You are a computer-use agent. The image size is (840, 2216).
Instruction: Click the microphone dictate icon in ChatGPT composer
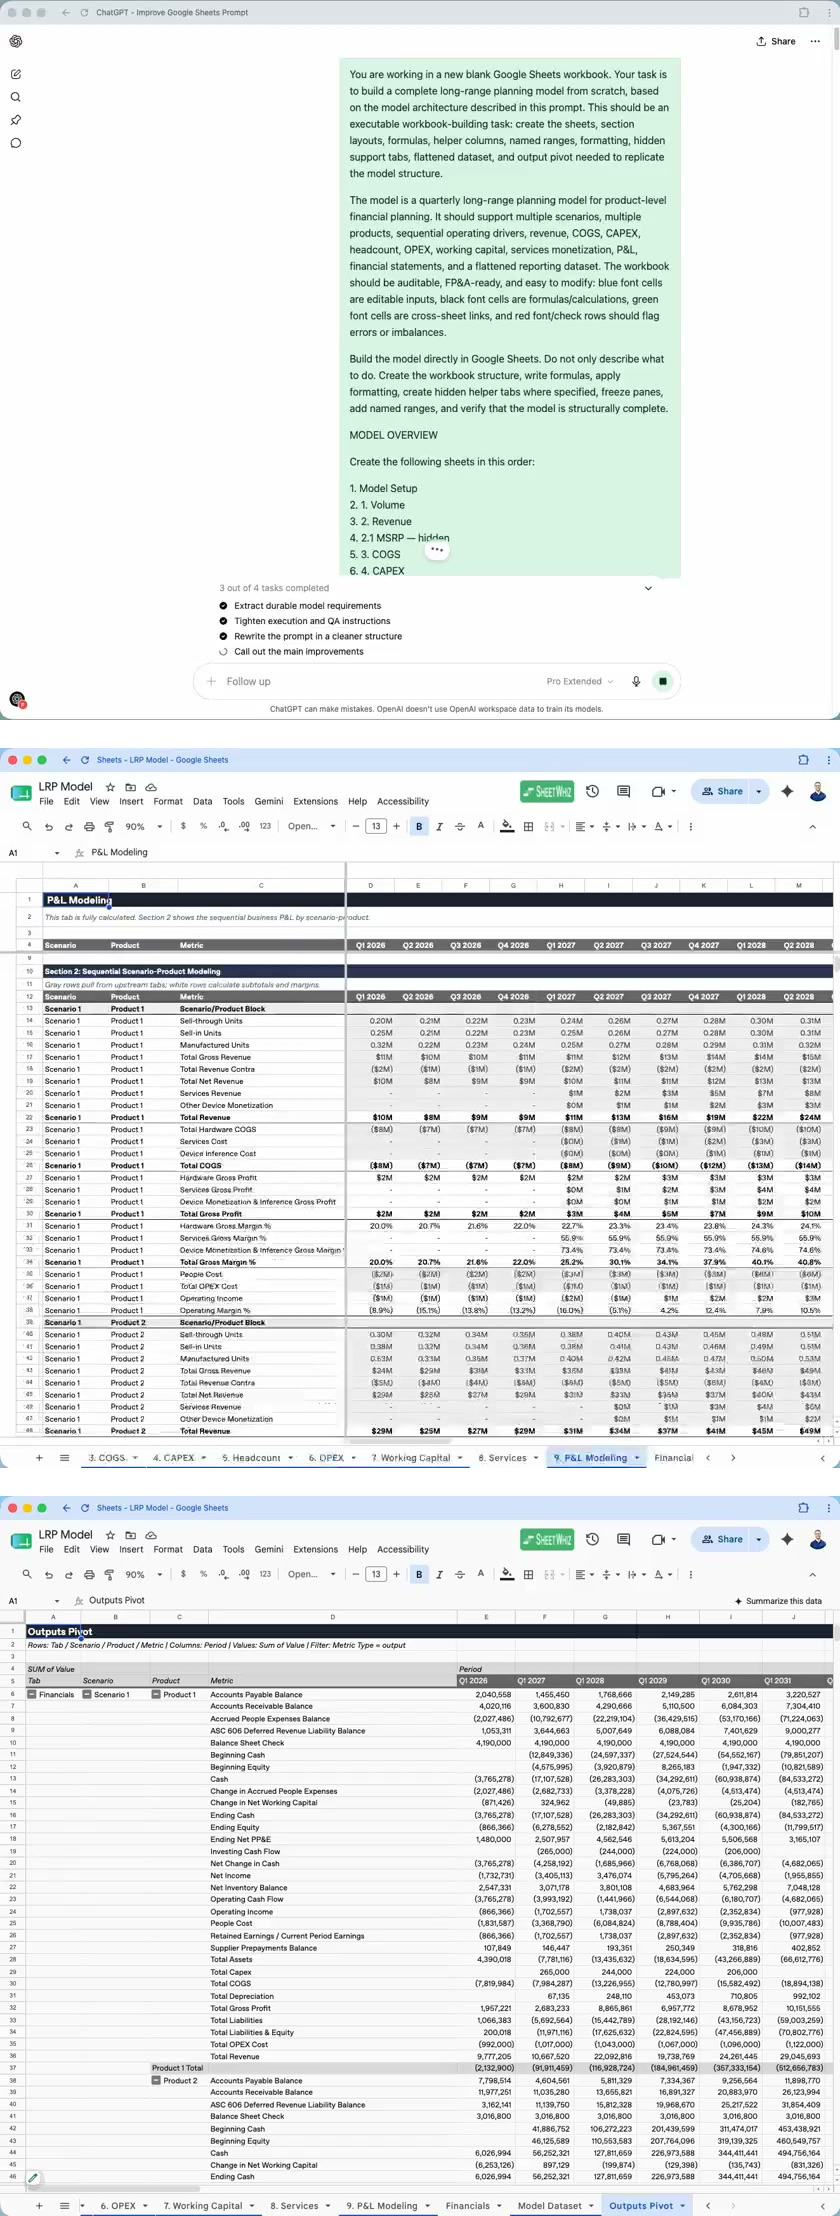[636, 681]
